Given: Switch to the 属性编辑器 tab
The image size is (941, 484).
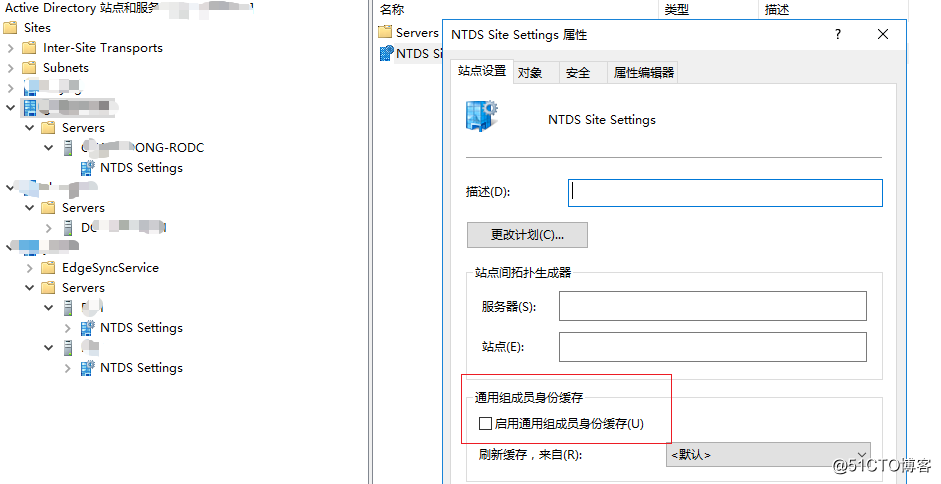Looking at the screenshot, I should click(x=643, y=73).
